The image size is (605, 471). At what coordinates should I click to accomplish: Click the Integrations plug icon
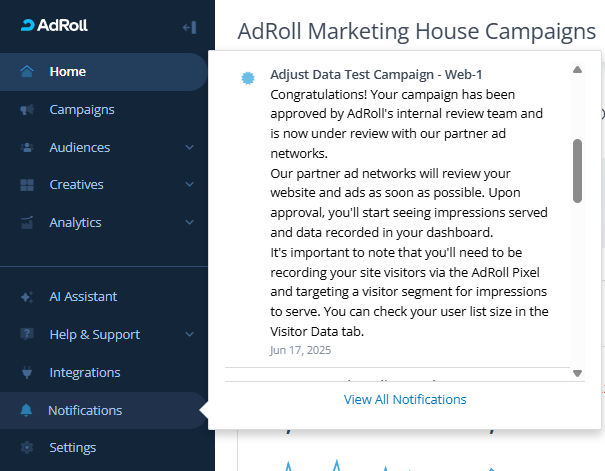click(x=27, y=373)
